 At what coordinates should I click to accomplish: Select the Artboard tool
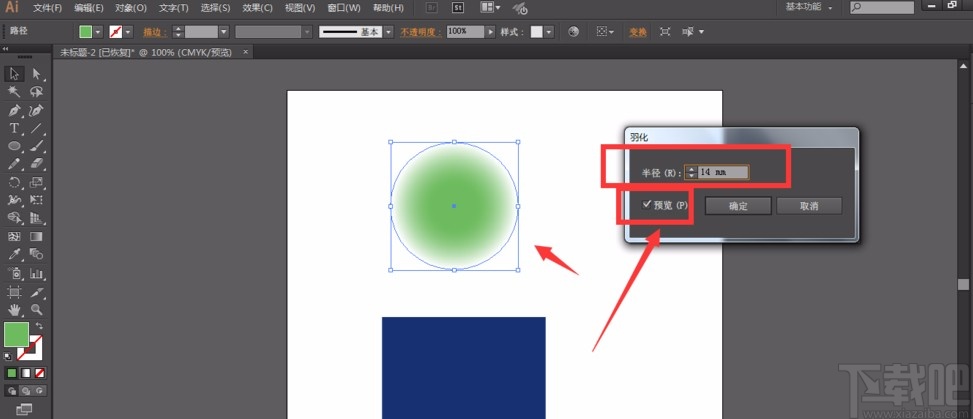click(14, 292)
